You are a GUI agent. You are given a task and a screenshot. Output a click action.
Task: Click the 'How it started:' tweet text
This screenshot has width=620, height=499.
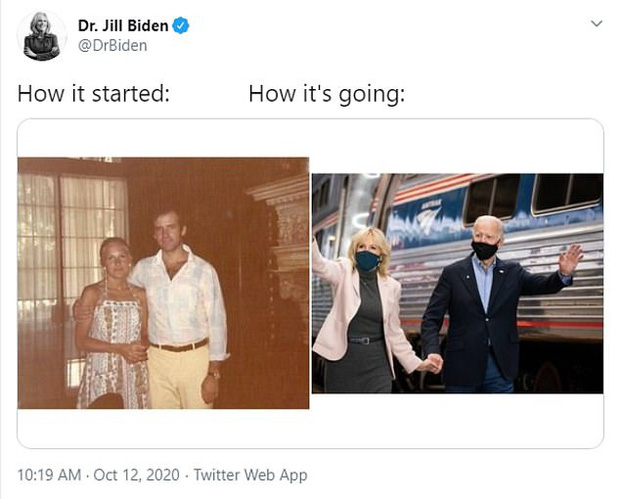click(x=93, y=94)
